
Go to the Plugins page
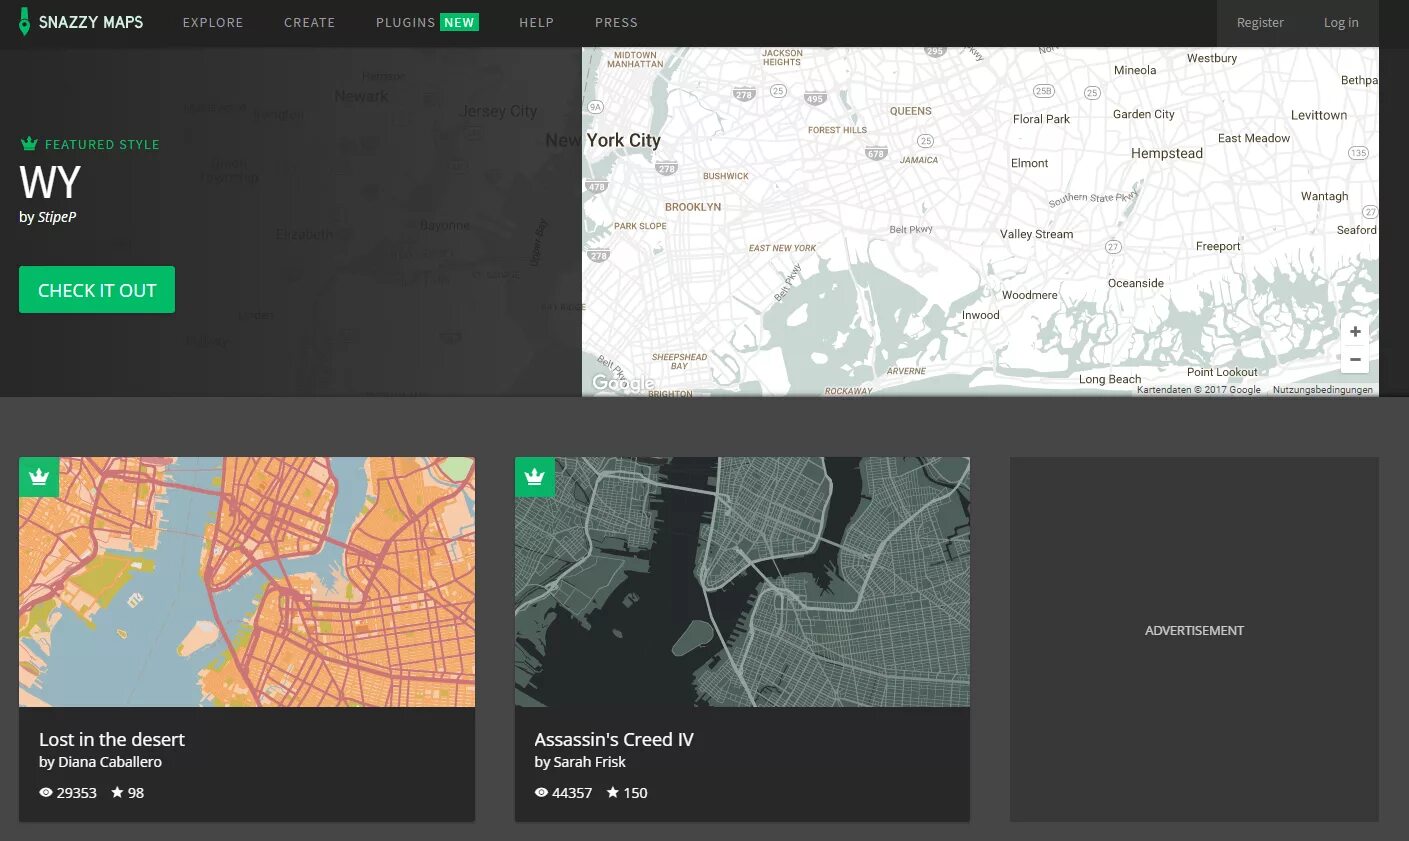tap(405, 22)
